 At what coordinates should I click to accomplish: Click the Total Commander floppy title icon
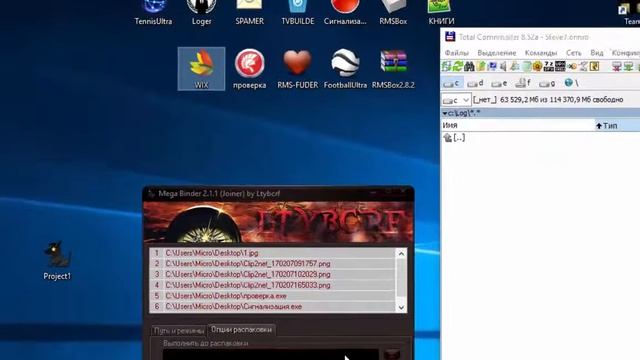pyautogui.click(x=450, y=36)
